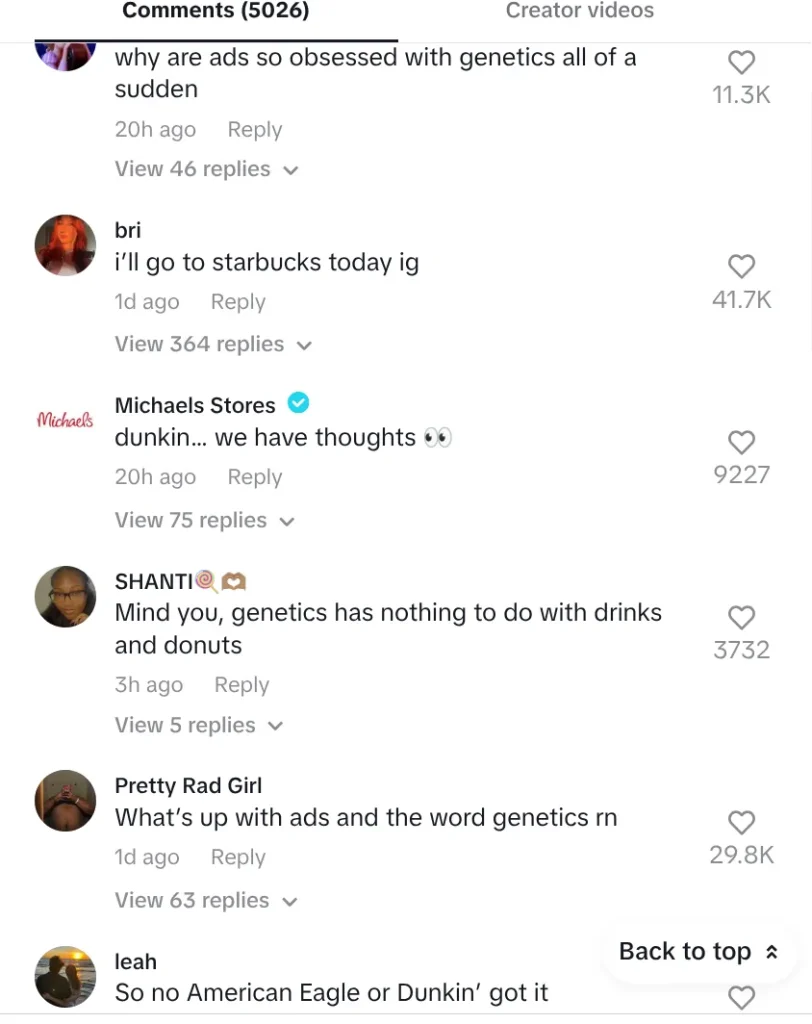
Task: View leah's profile avatar
Action: (65, 976)
